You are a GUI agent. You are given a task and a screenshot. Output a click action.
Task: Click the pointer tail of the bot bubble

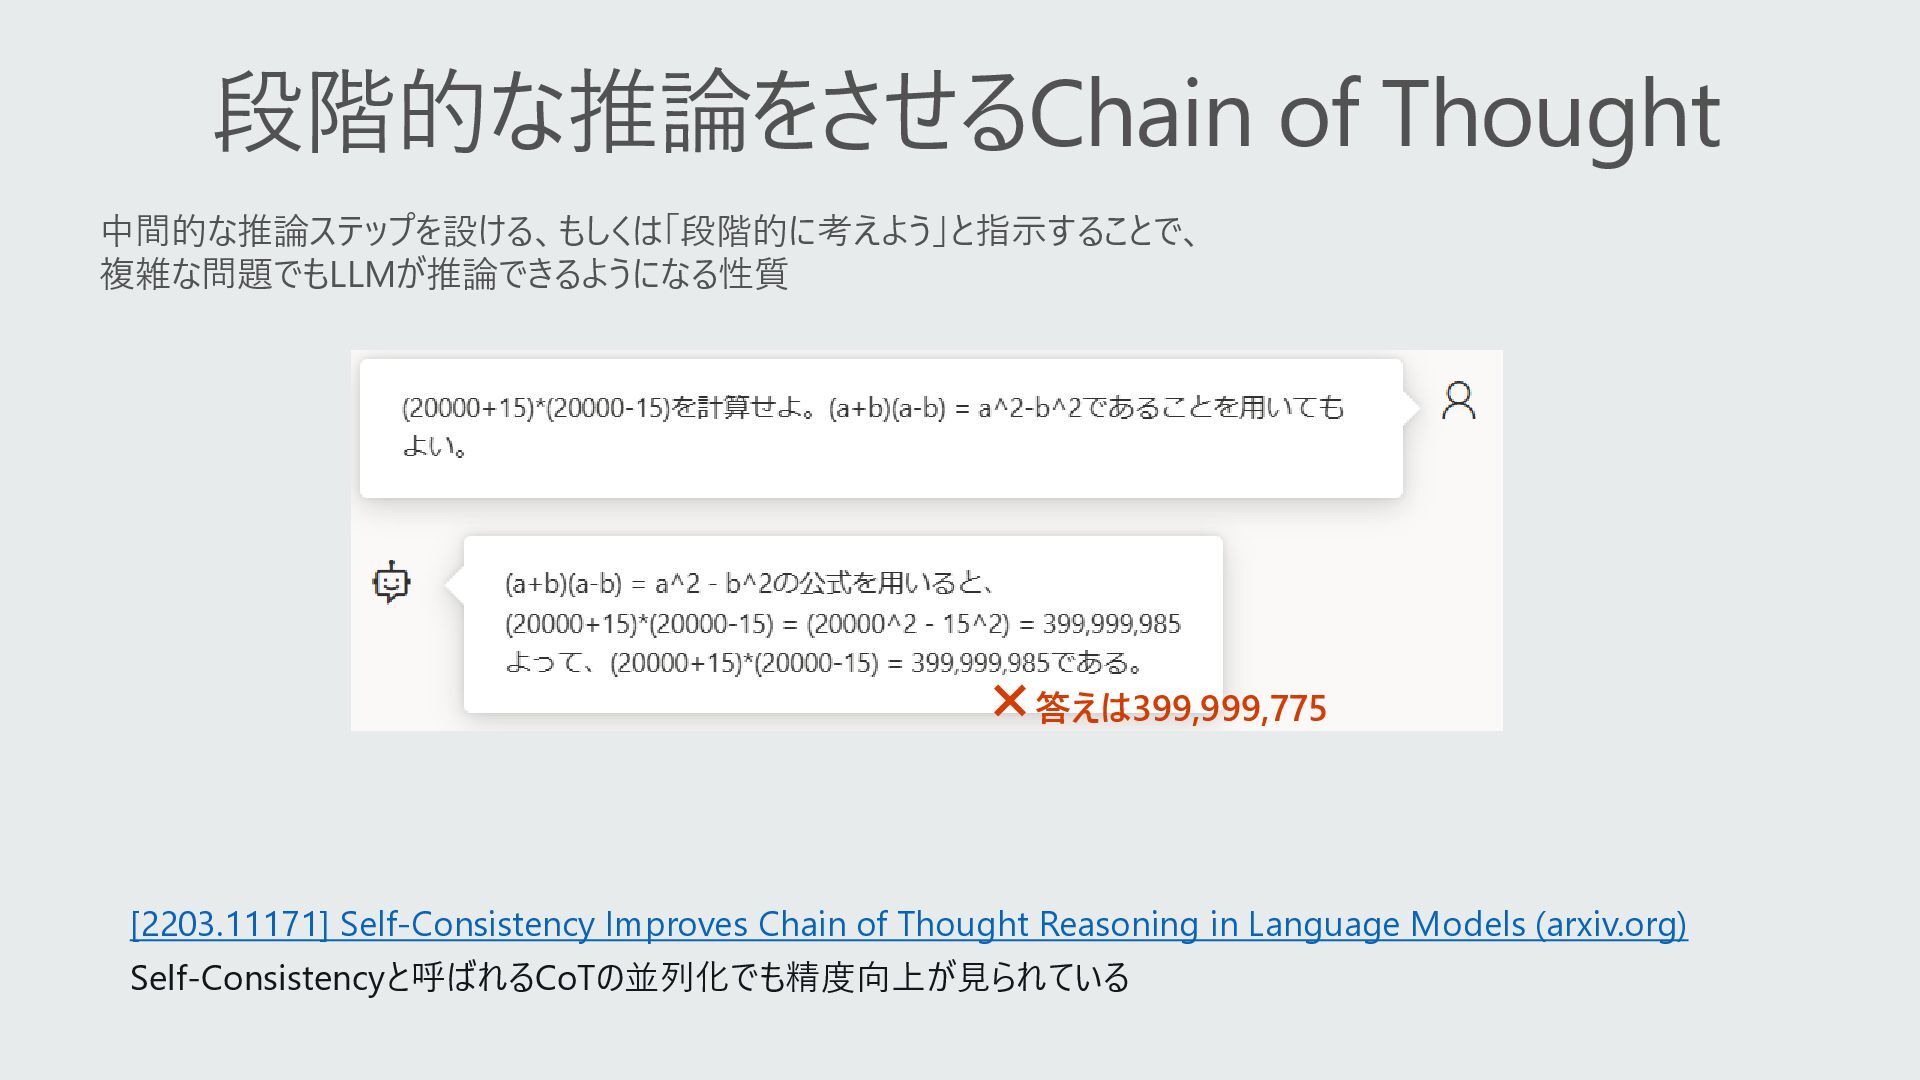[454, 585]
